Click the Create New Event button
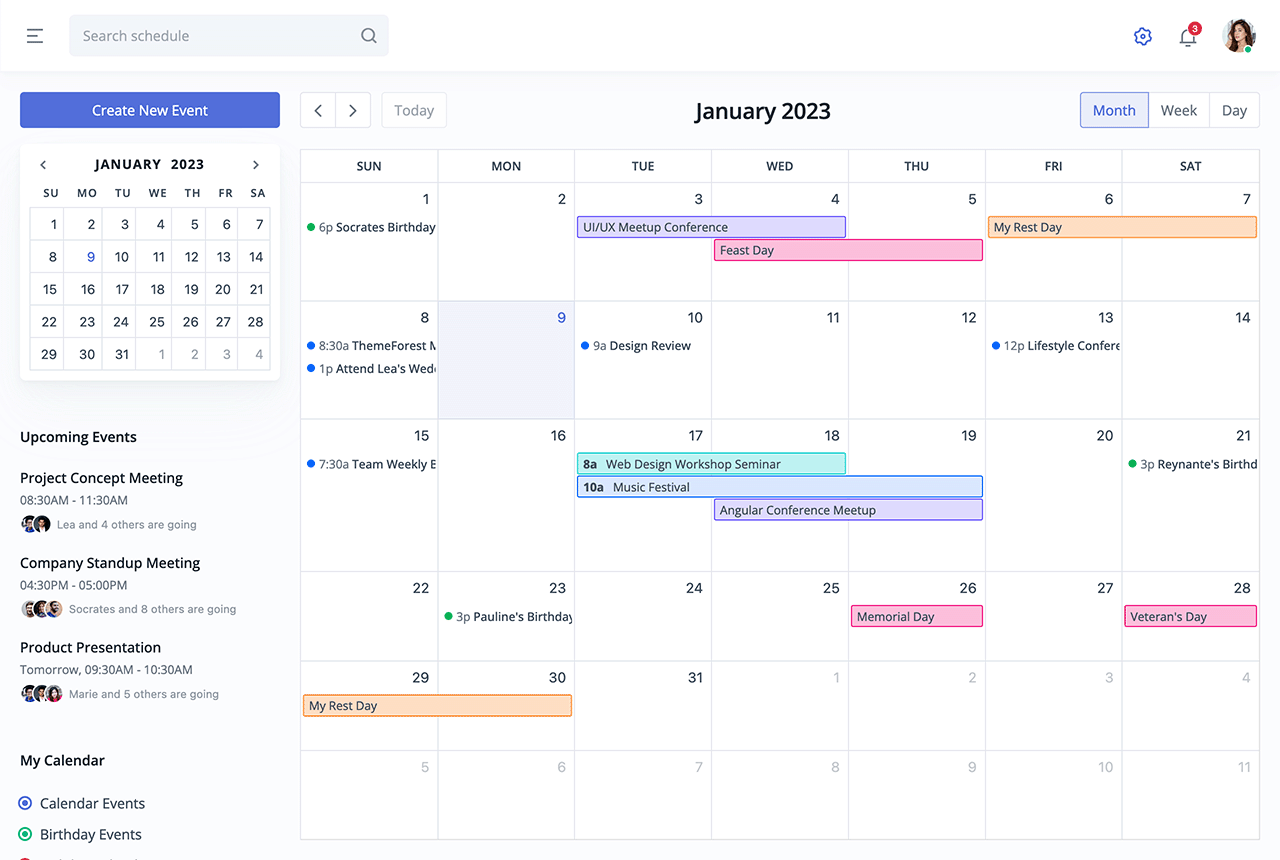1280x860 pixels. click(x=150, y=110)
